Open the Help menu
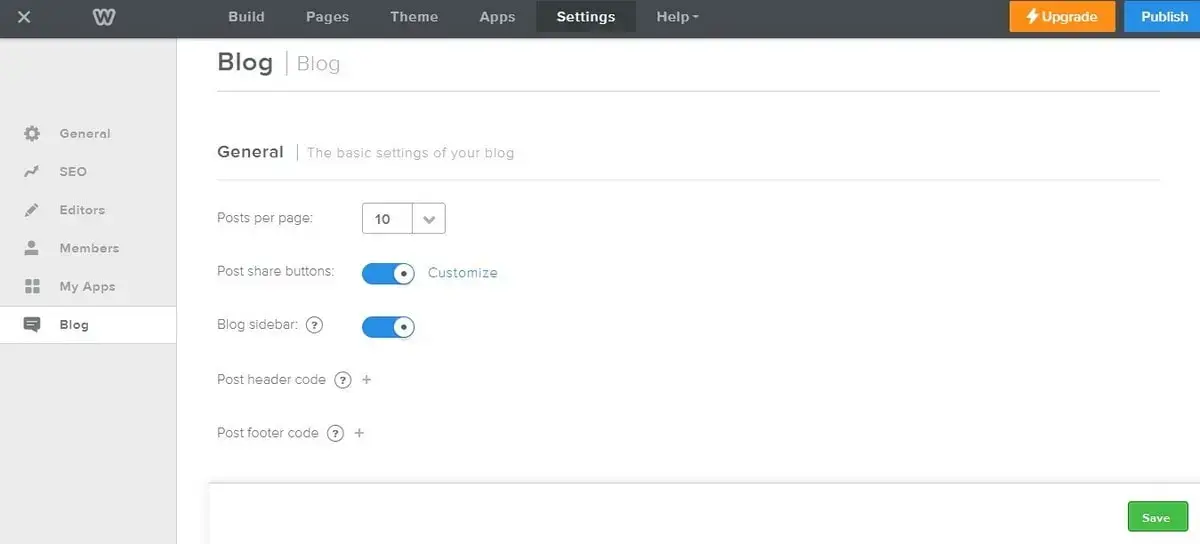This screenshot has width=1200, height=544. 677,16
